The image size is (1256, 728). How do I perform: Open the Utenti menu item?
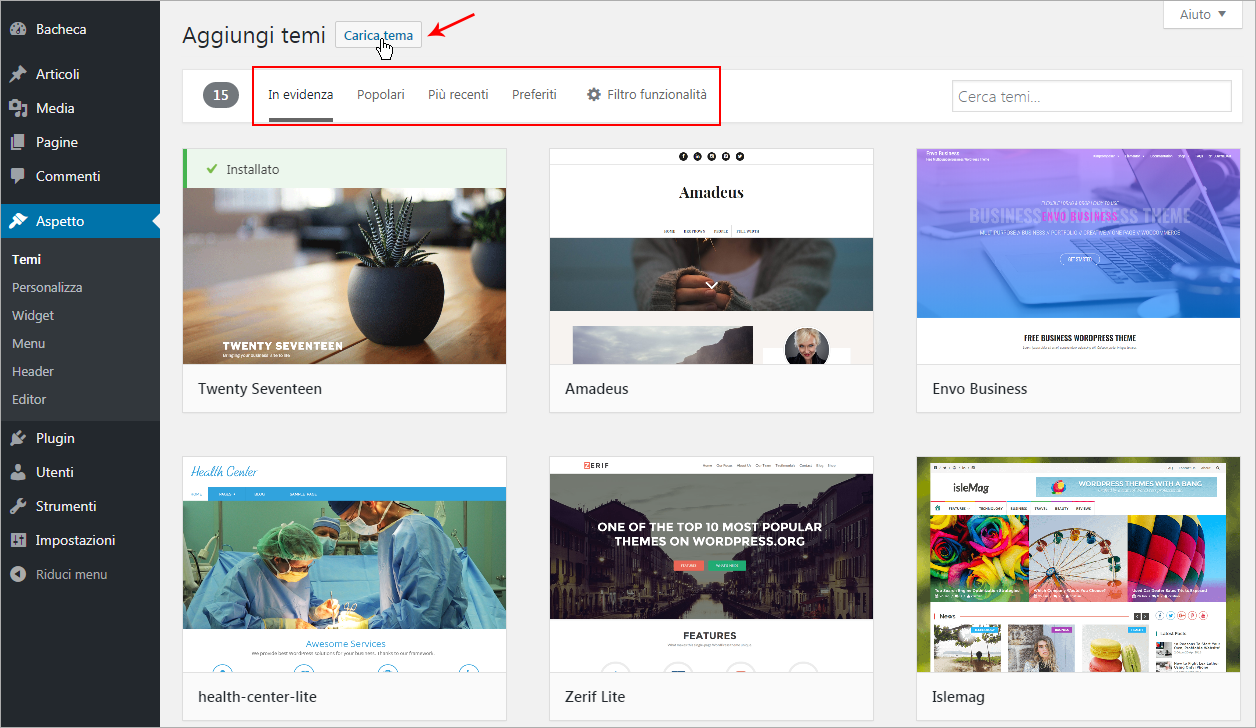click(x=80, y=472)
